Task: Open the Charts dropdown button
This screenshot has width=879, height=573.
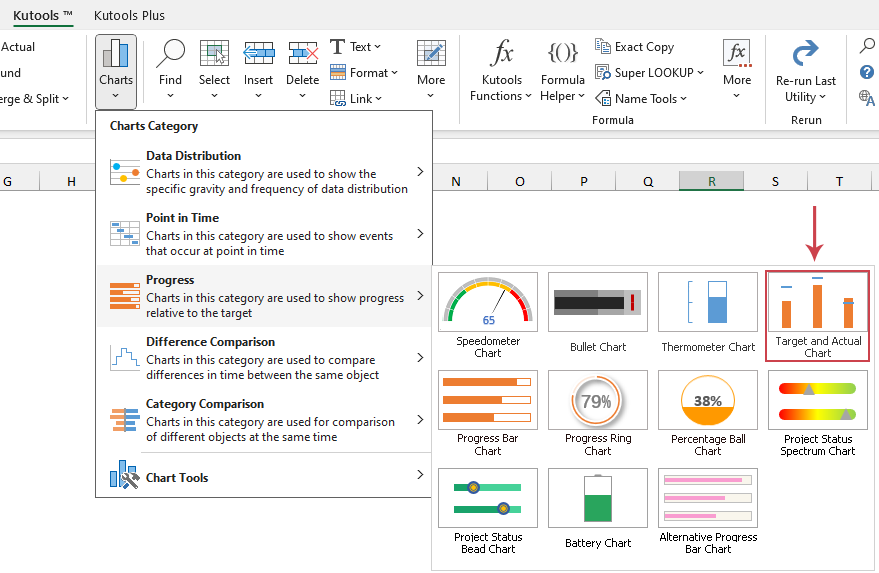Action: pos(116,72)
